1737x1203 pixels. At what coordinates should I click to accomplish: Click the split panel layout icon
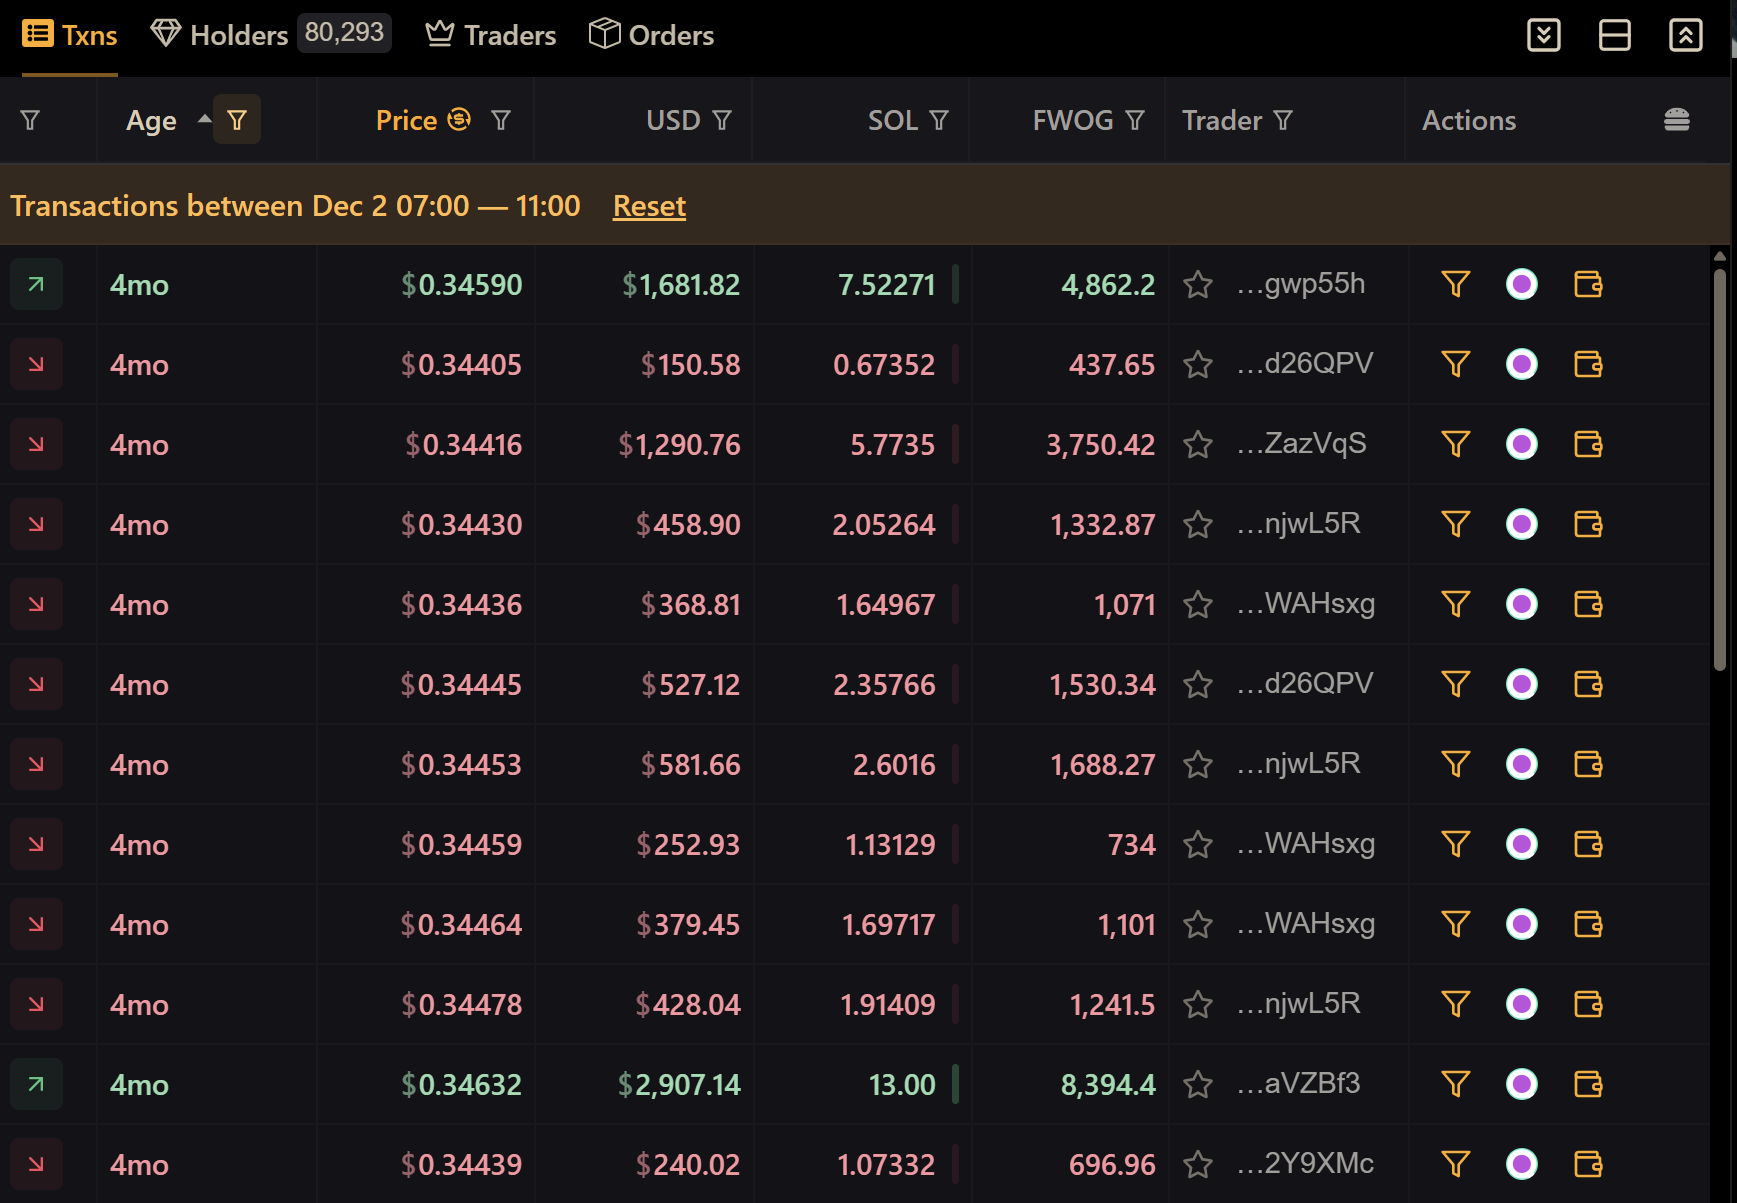click(1614, 35)
